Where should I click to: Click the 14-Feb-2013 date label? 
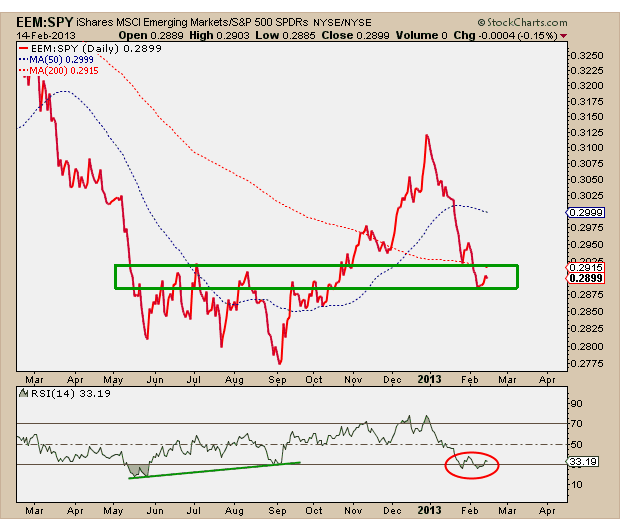pyautogui.click(x=46, y=35)
